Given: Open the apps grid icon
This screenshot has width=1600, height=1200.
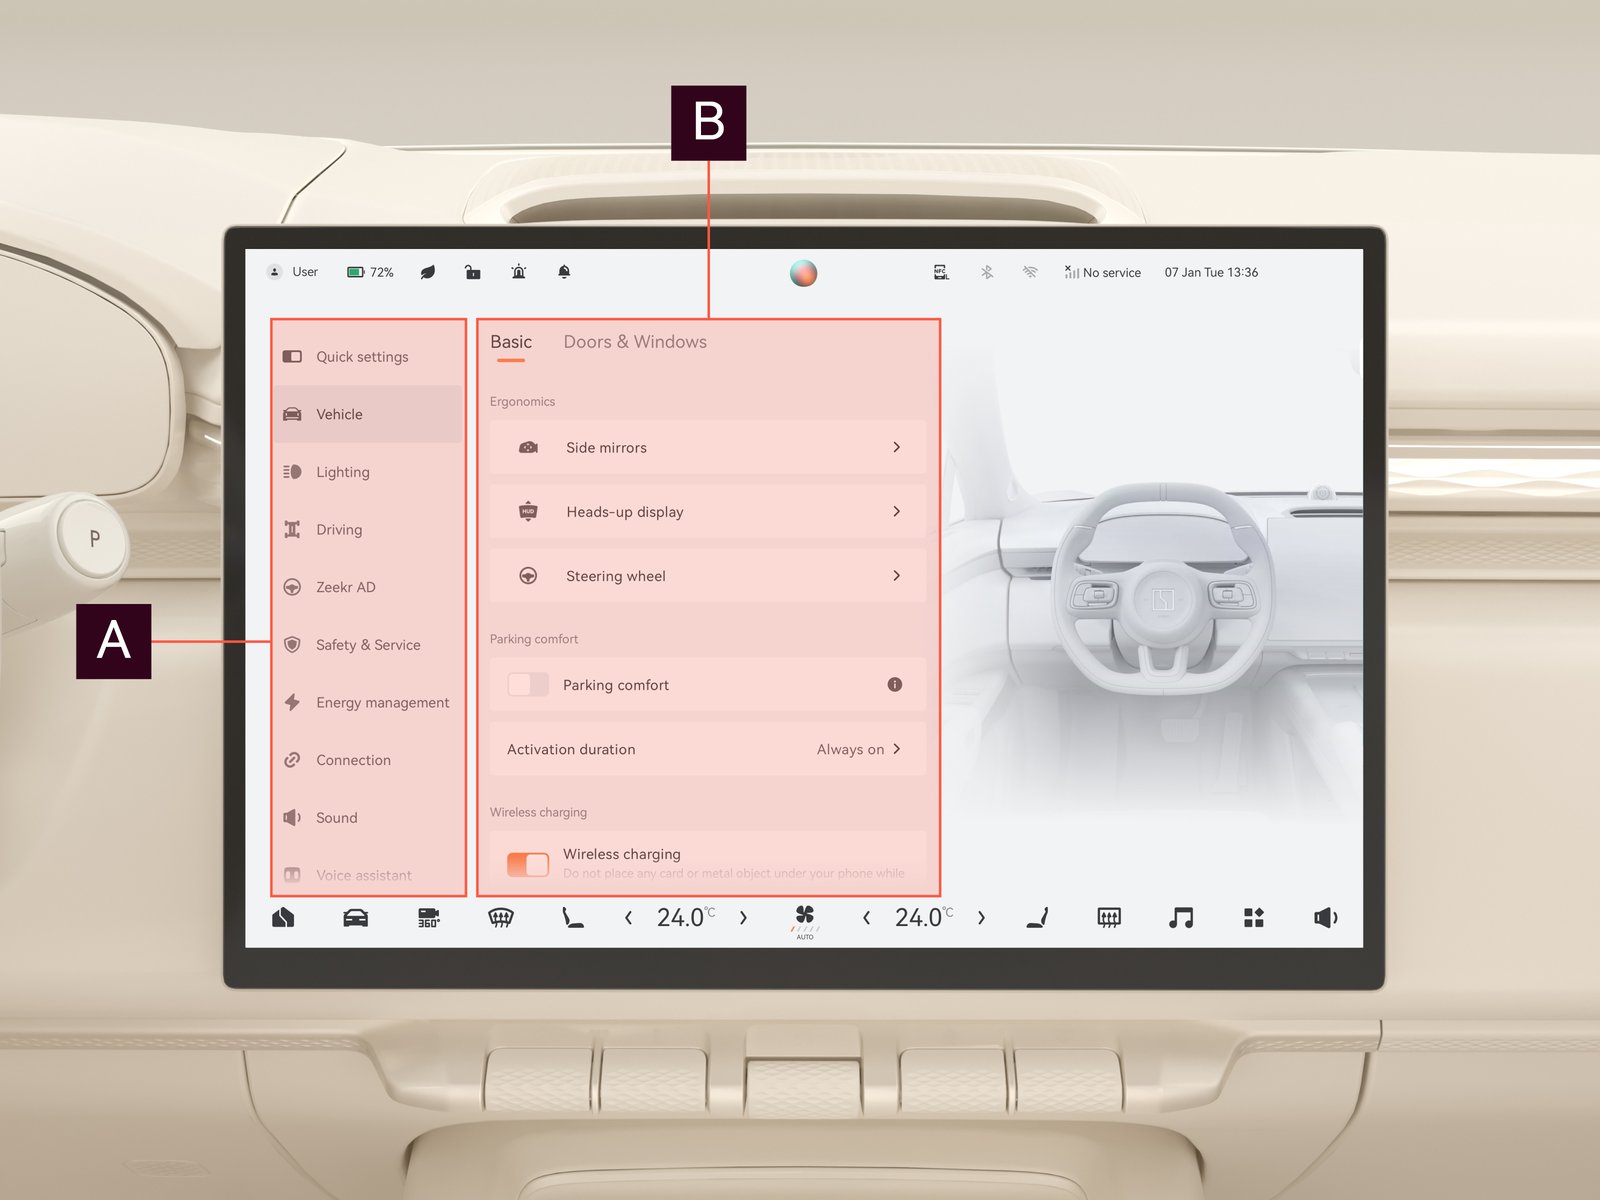Looking at the screenshot, I should click(1253, 918).
